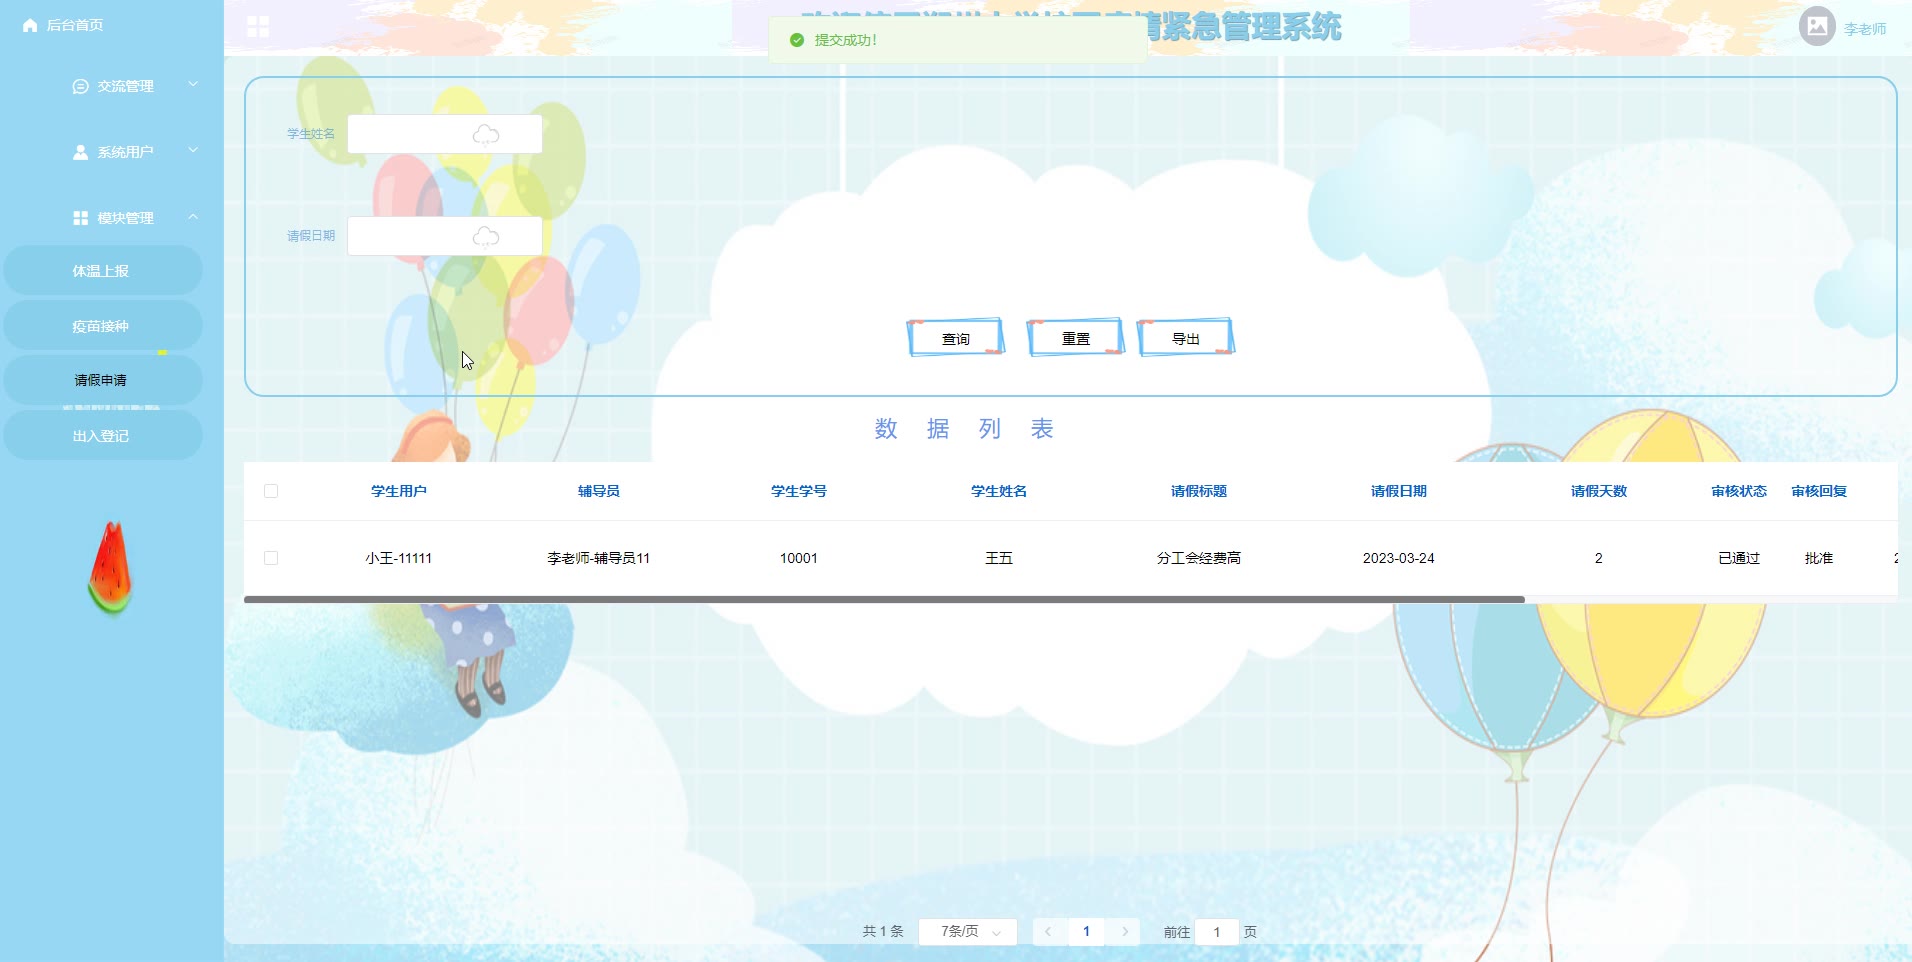Screen dimensions: 1912x962
Task: Click the 查询 search button
Action: coord(956,338)
